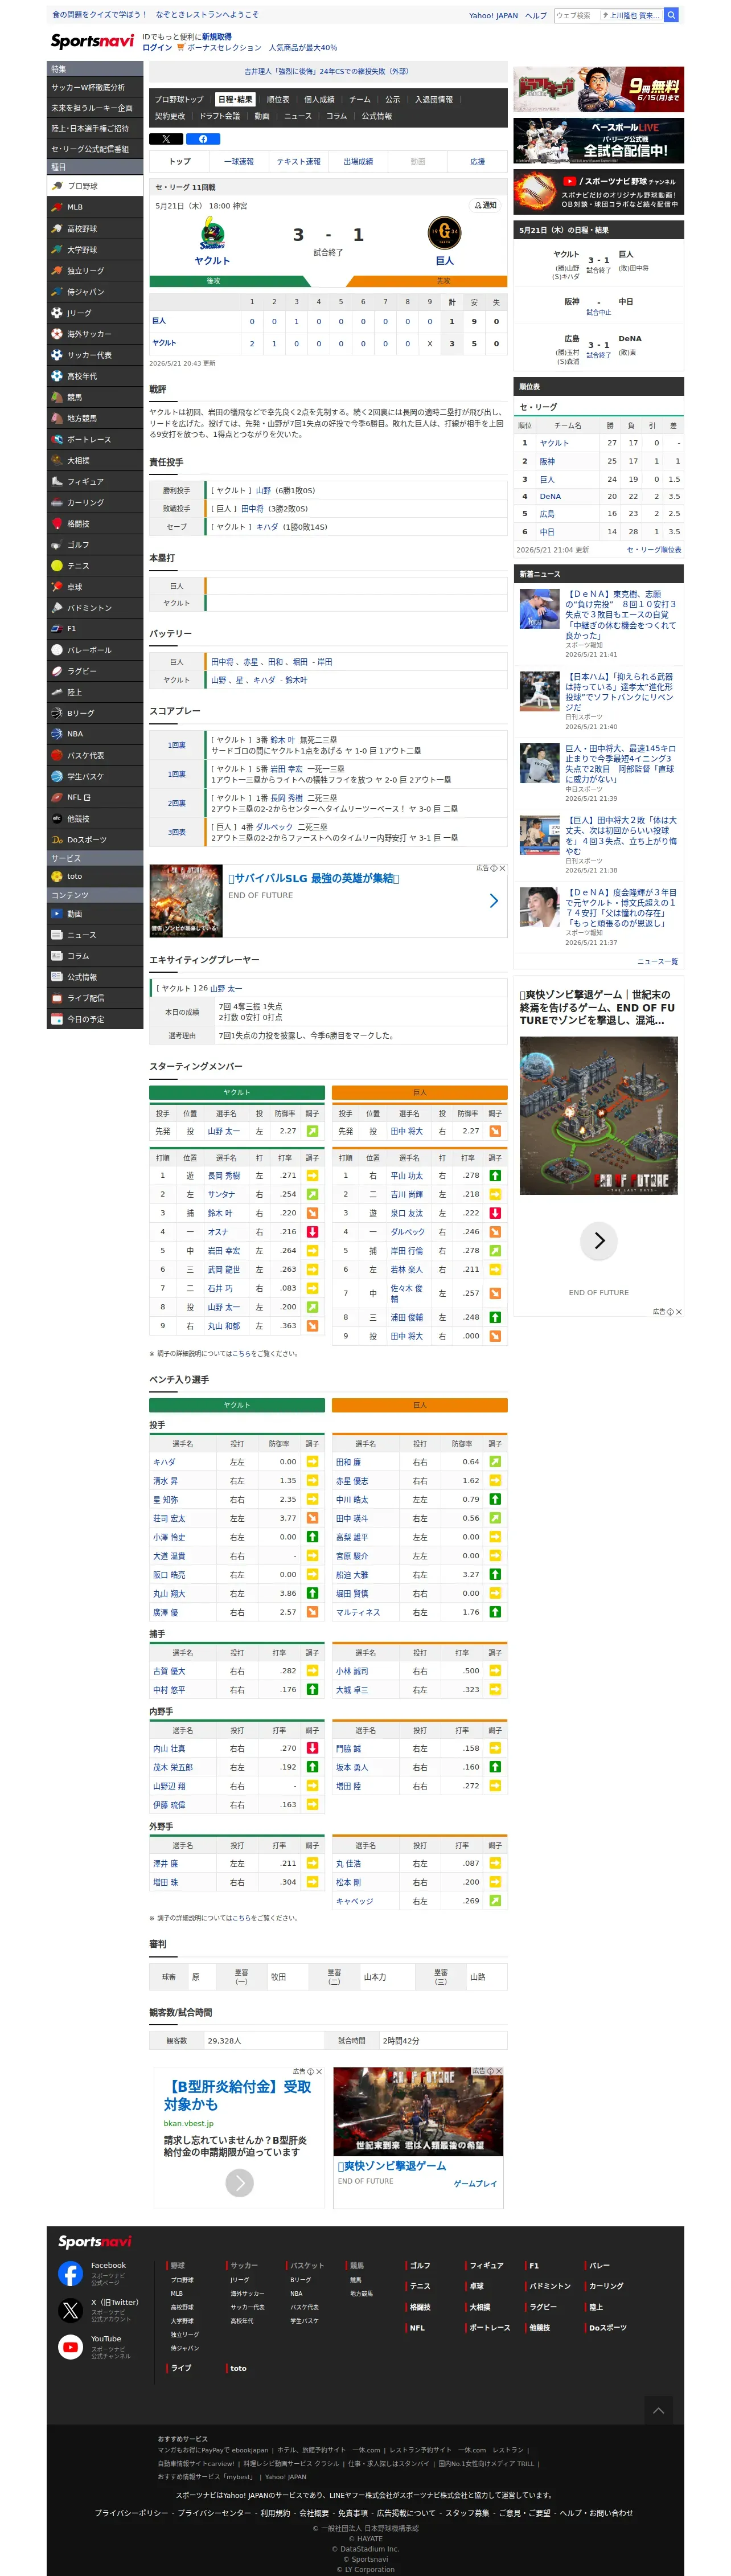This screenshot has height=2576, width=731.
Task: Switch to the テキスト速報 tab
Action: [x=298, y=161]
